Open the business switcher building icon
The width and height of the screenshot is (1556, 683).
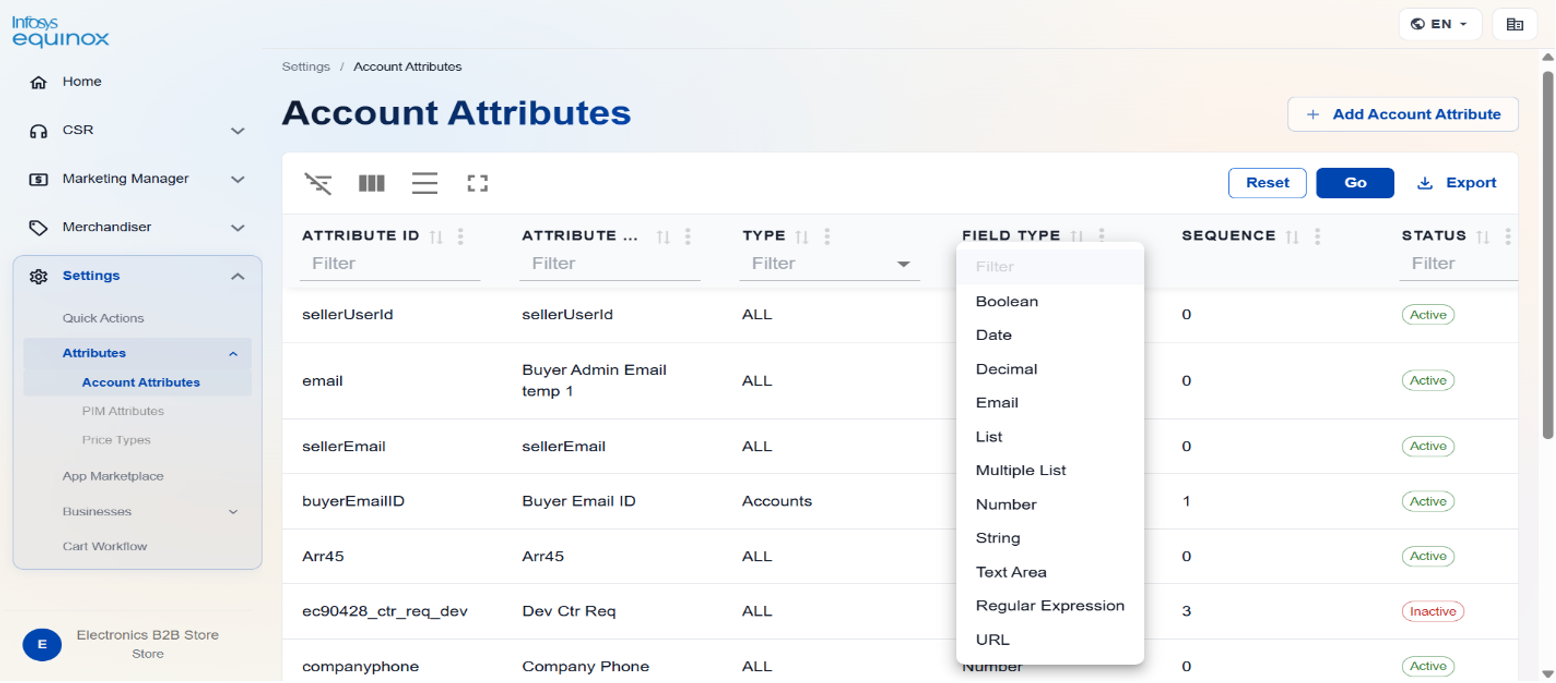pyautogui.click(x=1515, y=24)
